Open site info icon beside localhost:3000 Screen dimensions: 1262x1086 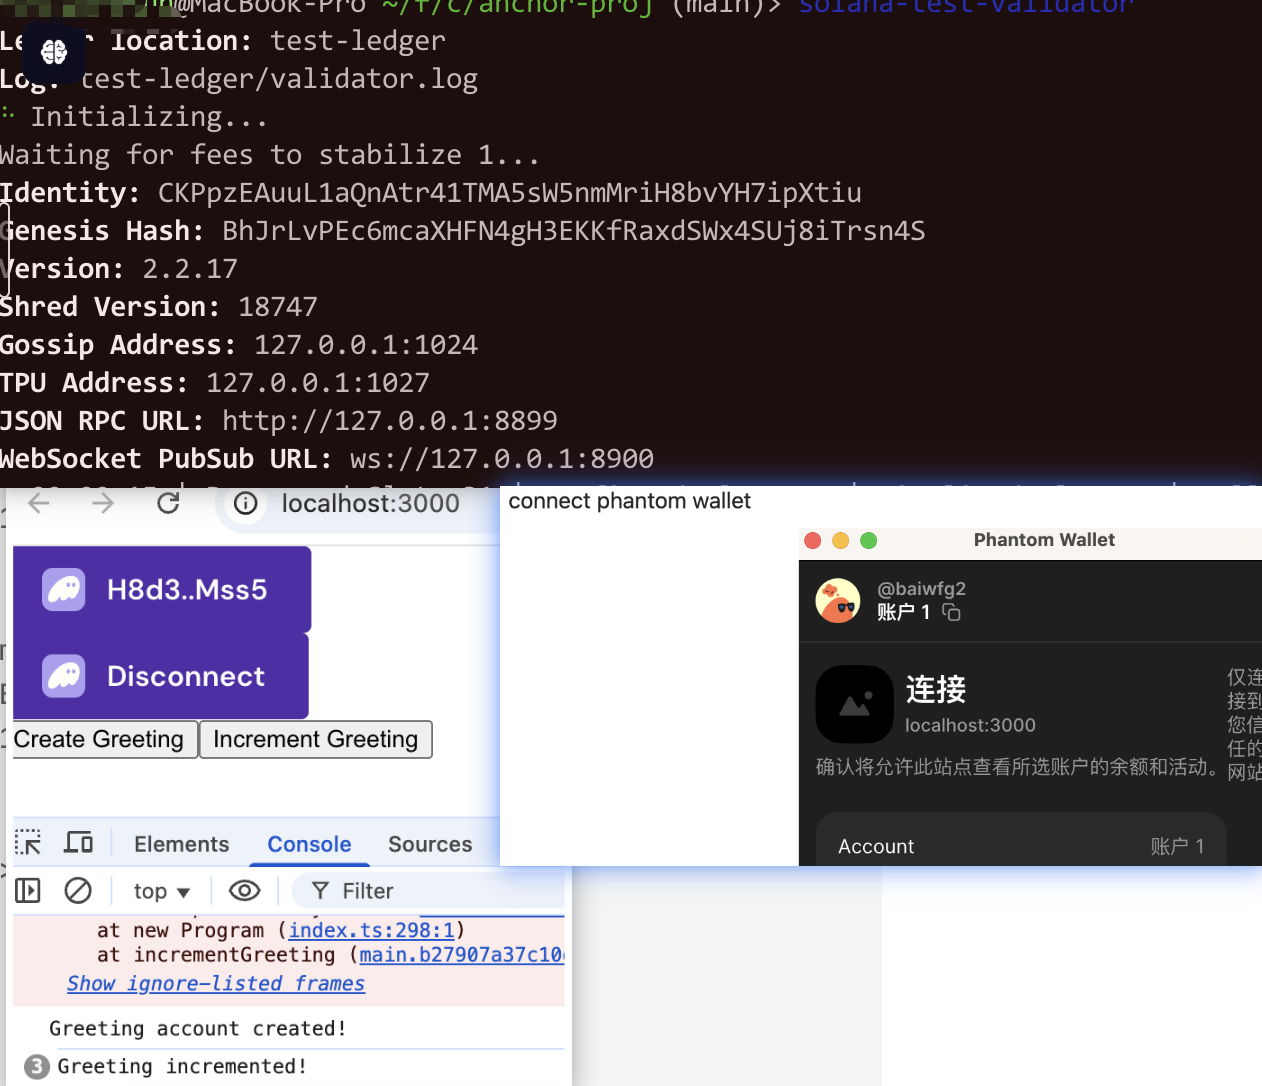245,503
